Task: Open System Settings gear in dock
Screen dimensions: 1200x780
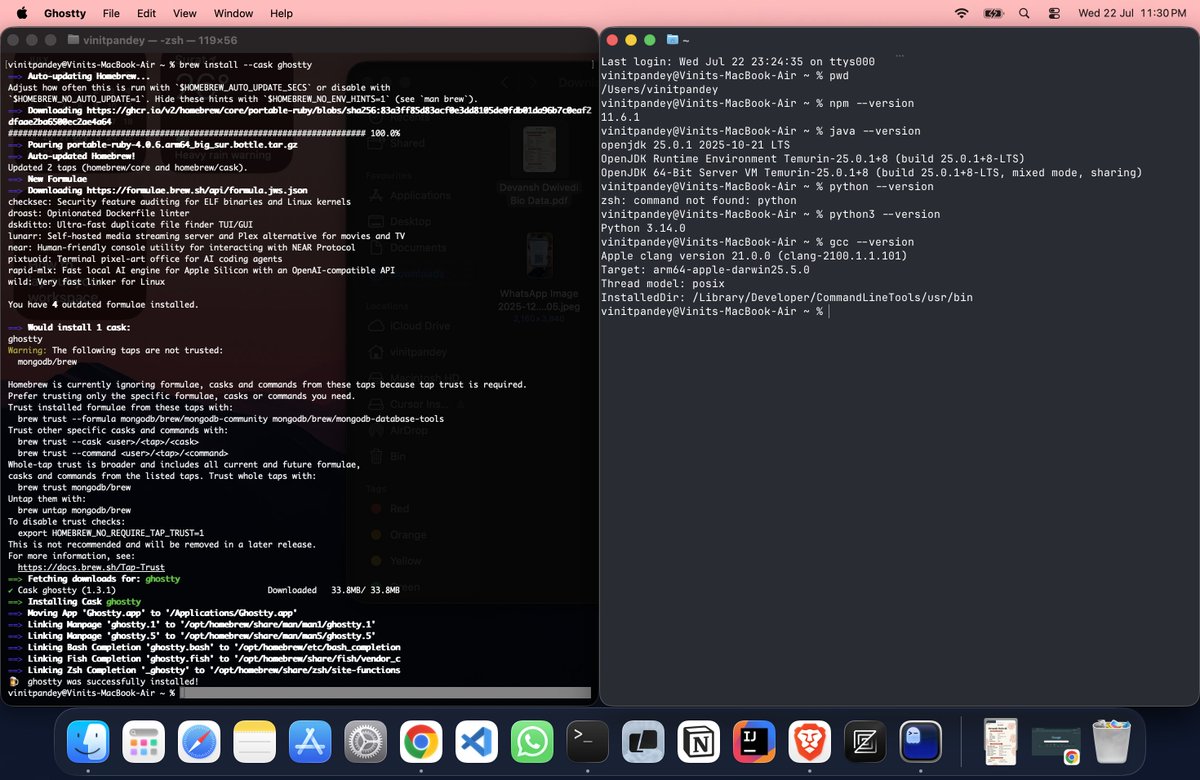Action: pos(366,743)
